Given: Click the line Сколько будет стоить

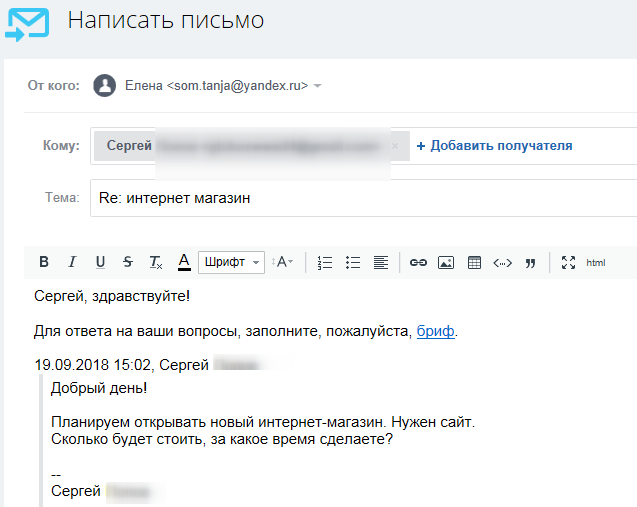Looking at the screenshot, I should click(x=222, y=439).
